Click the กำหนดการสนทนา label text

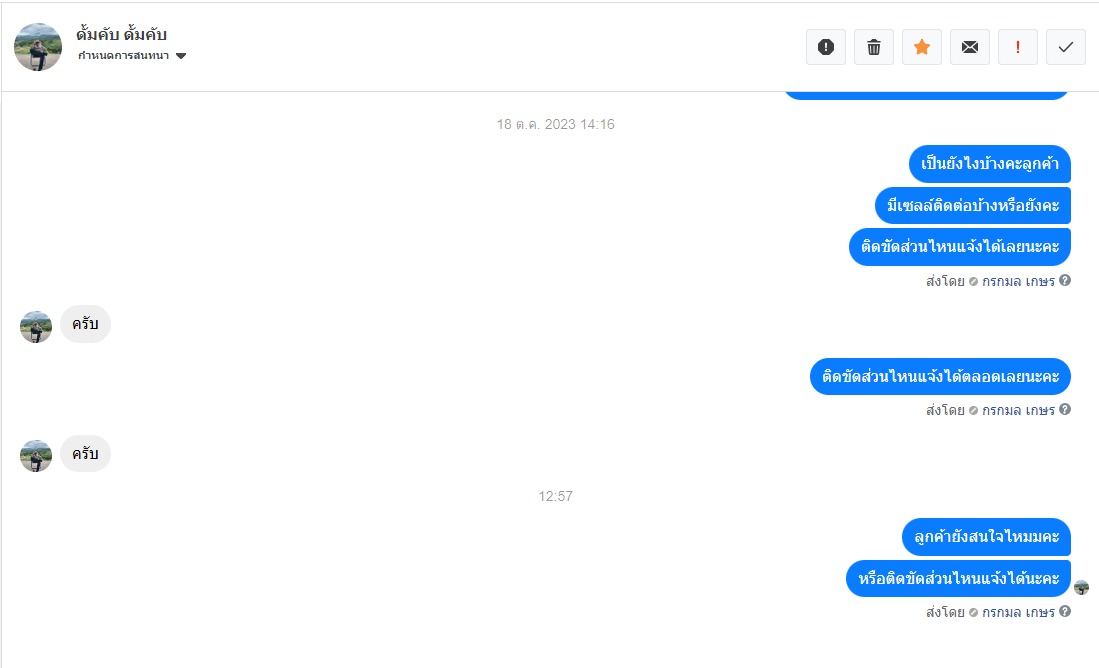tap(123, 56)
